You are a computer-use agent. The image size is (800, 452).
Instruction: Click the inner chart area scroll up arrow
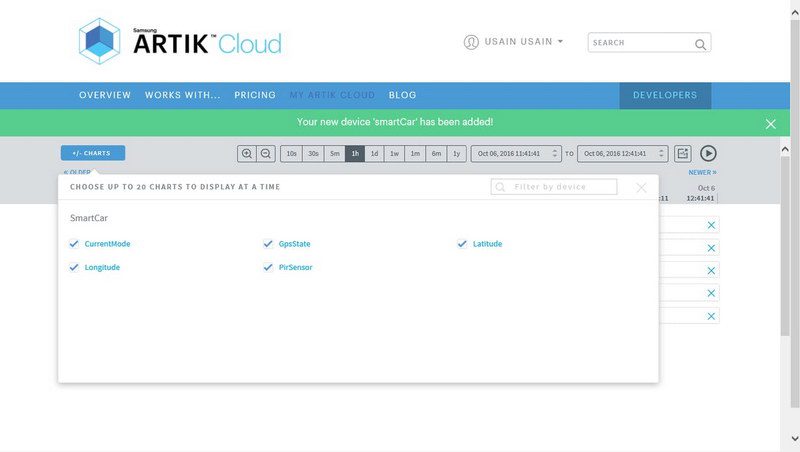click(x=785, y=149)
